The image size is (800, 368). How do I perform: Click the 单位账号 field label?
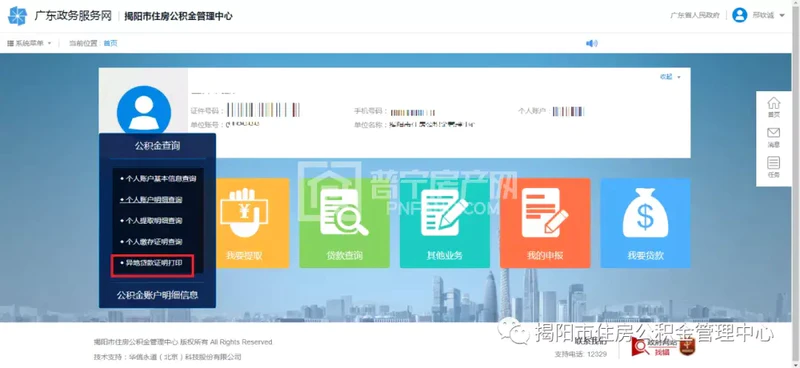point(207,124)
